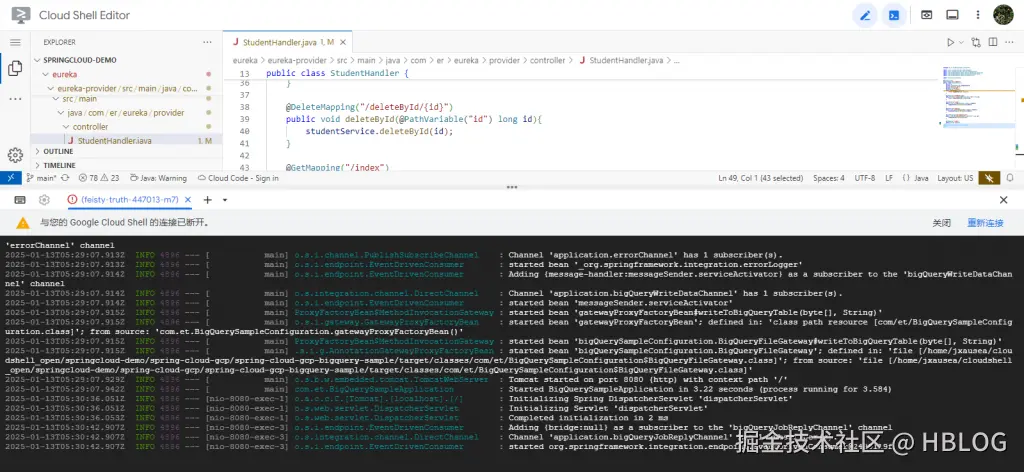This screenshot has height=472, width=1024.
Task: Click the Java: Warning status item
Action: tap(158, 178)
